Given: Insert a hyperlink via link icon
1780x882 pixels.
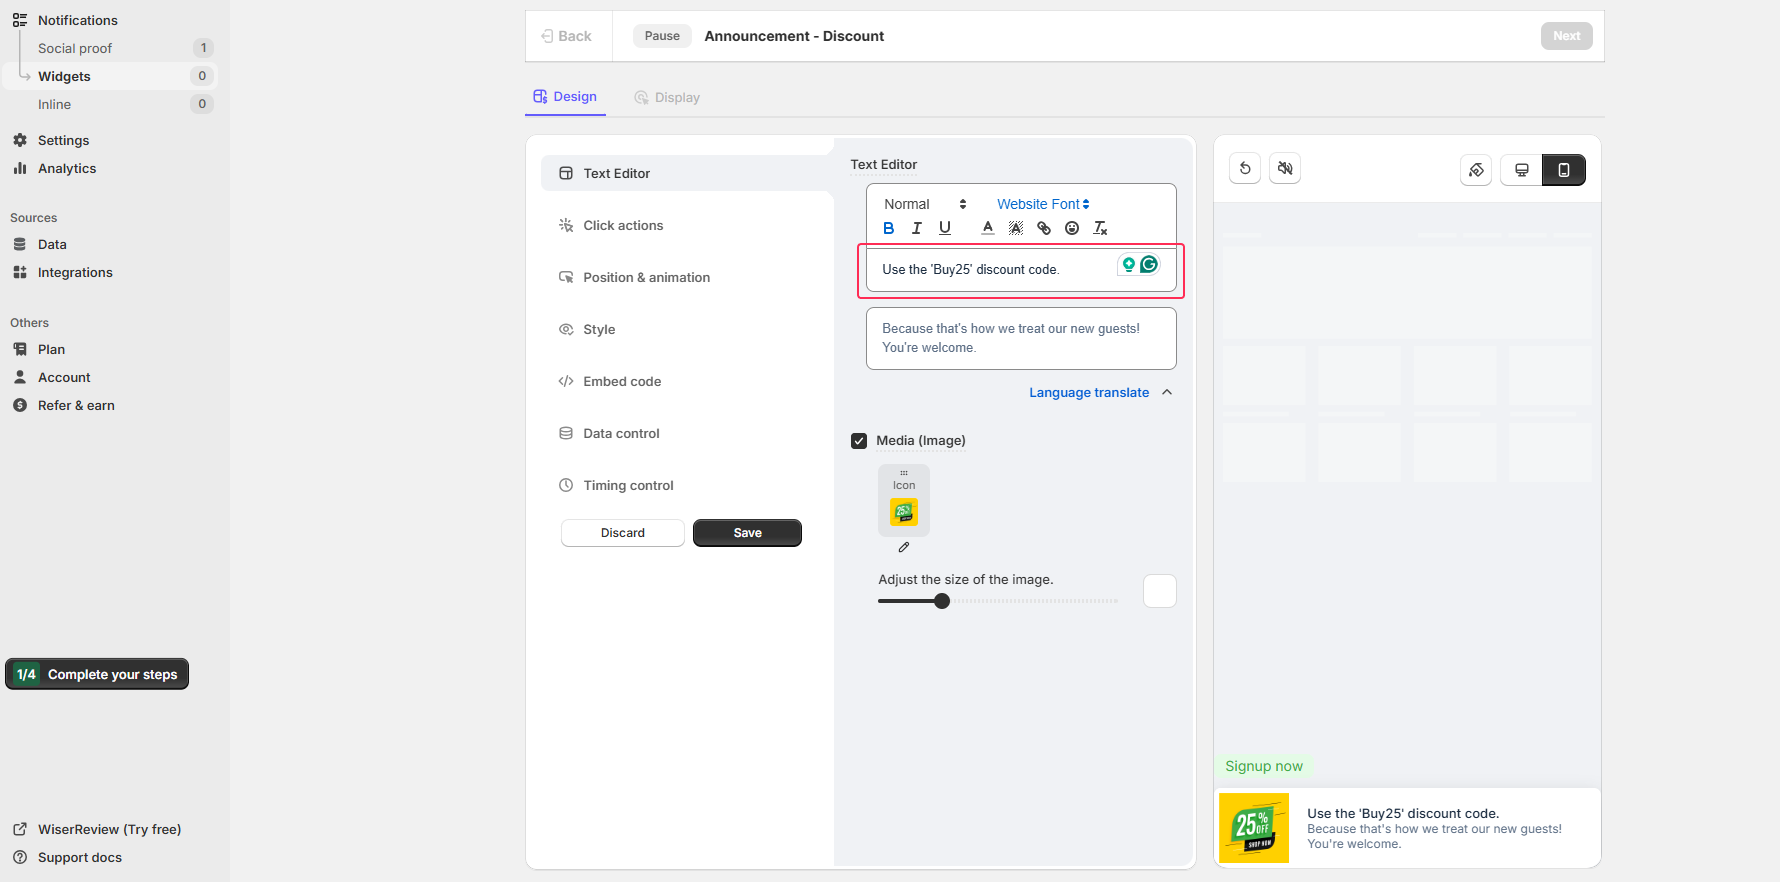Looking at the screenshot, I should (1044, 228).
